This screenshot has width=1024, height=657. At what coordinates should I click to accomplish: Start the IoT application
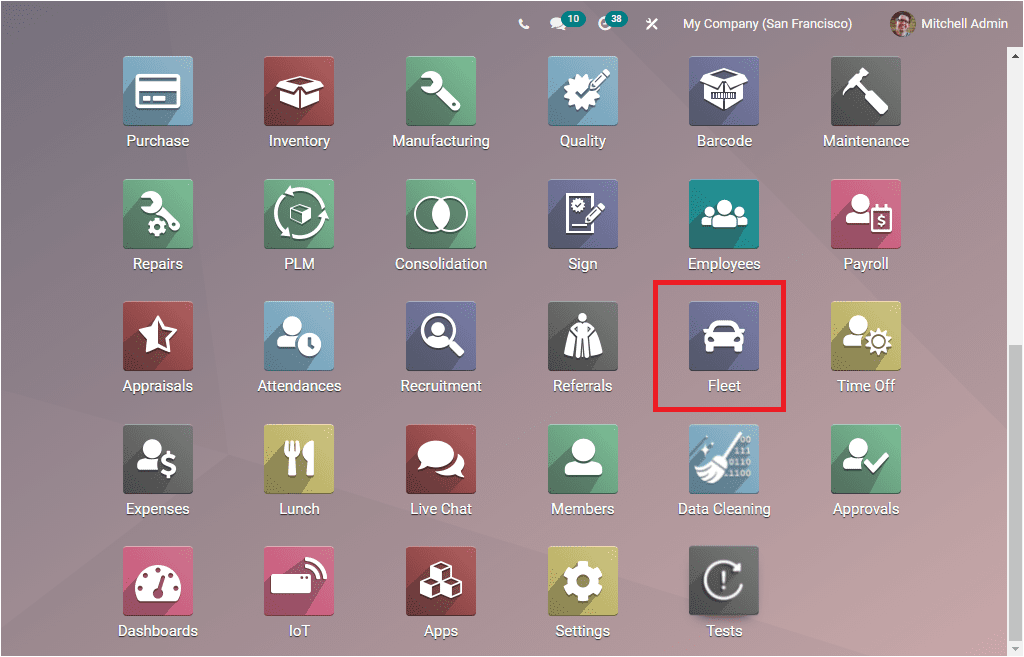(x=298, y=579)
